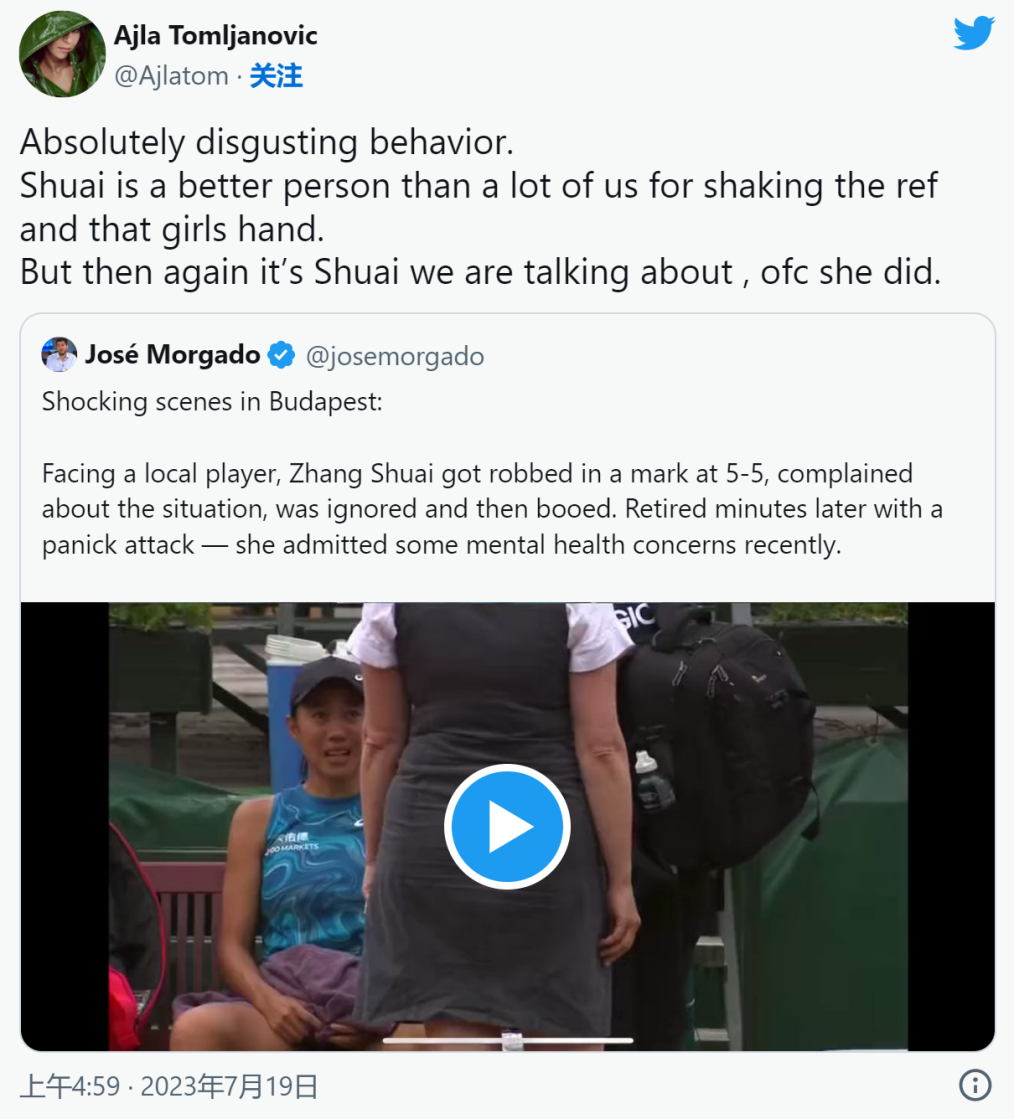Click the line starting "But then again"
Viewport: 1014px width, 1119px height.
pyautogui.click(x=480, y=272)
